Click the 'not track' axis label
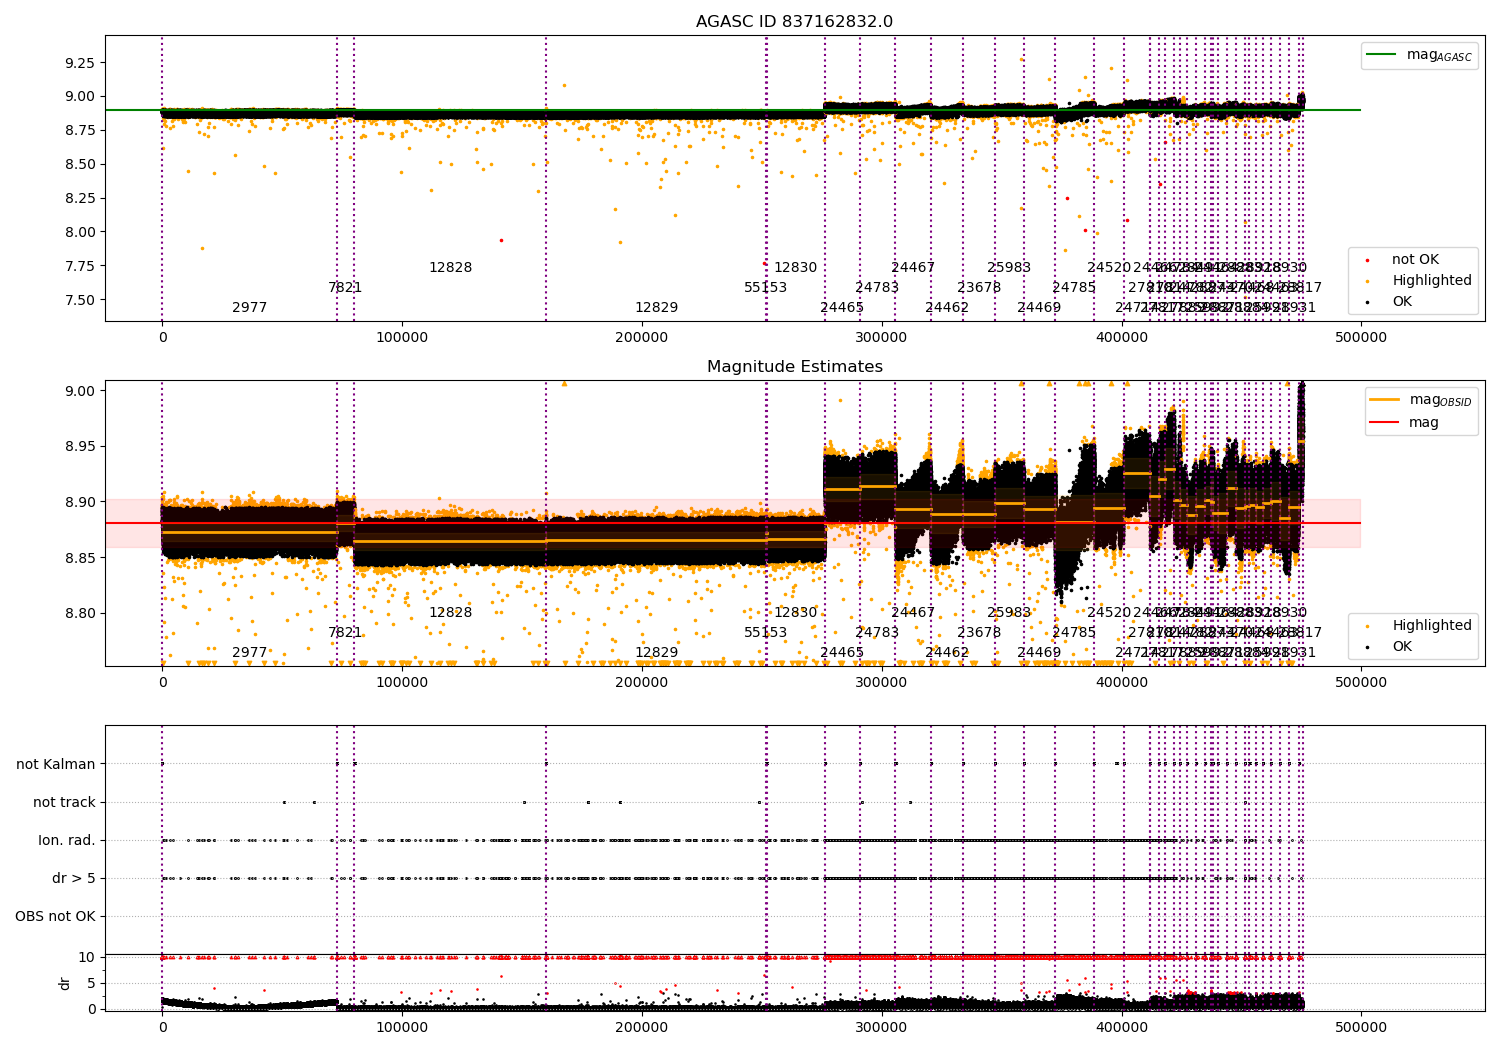Viewport: 1500px width, 1050px height. pyautogui.click(x=64, y=803)
